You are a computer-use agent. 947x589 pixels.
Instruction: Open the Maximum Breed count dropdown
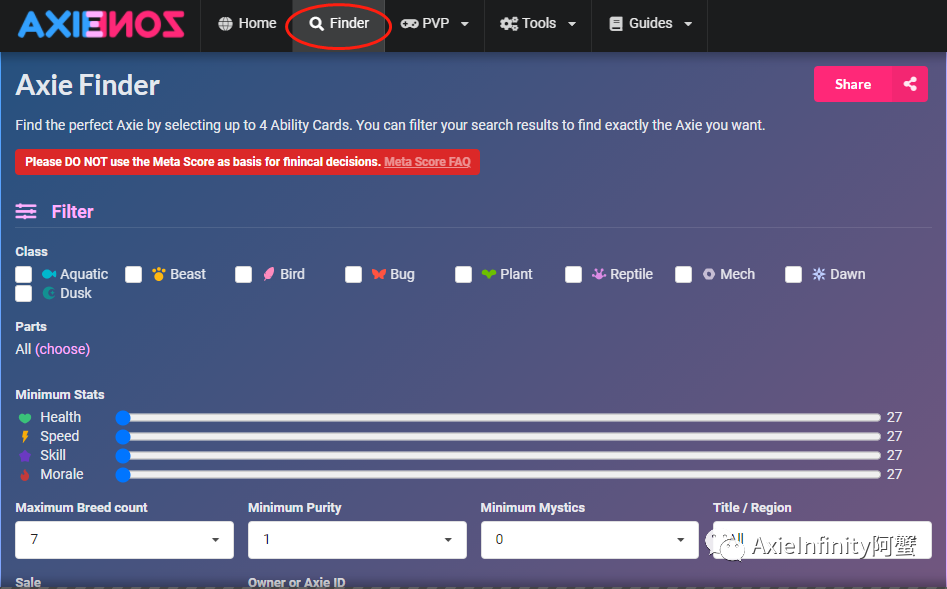124,539
